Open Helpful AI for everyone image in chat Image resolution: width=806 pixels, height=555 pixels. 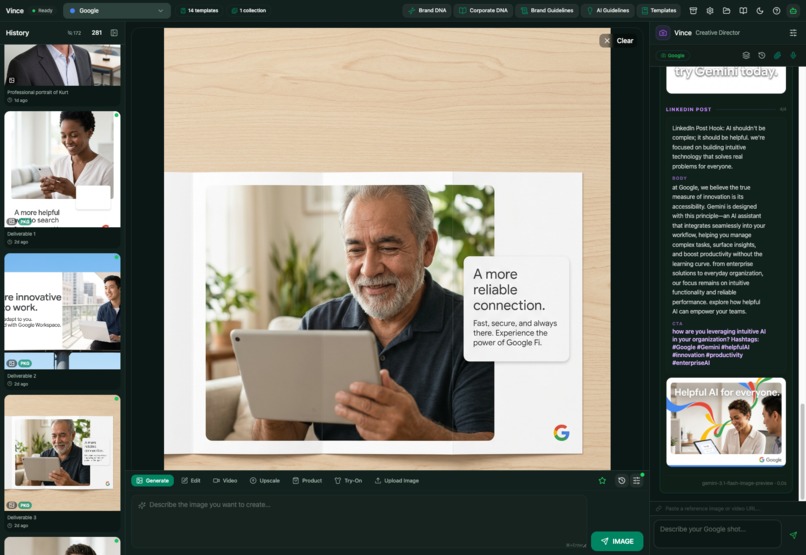point(726,422)
